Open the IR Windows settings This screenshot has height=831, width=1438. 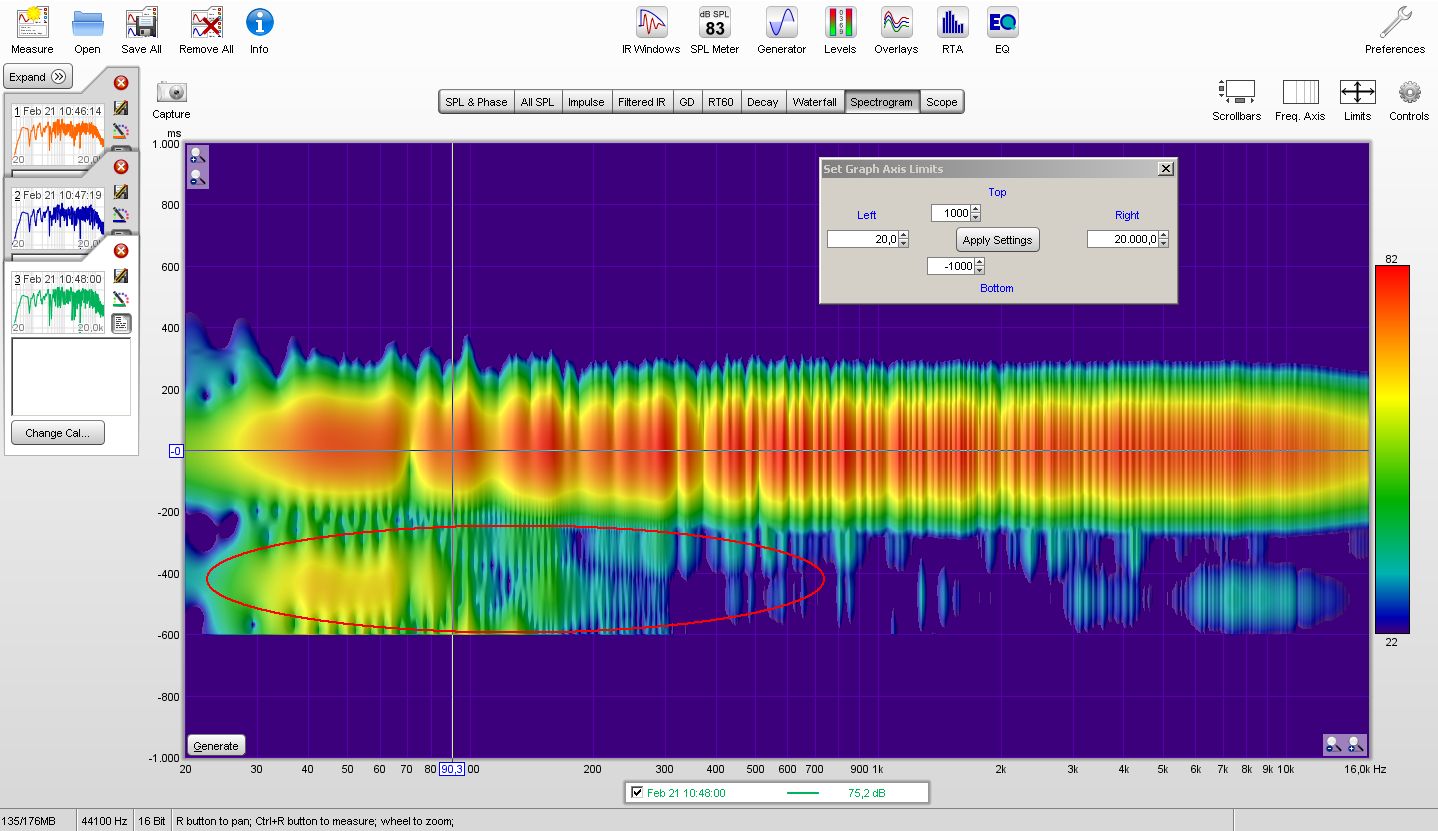[651, 30]
